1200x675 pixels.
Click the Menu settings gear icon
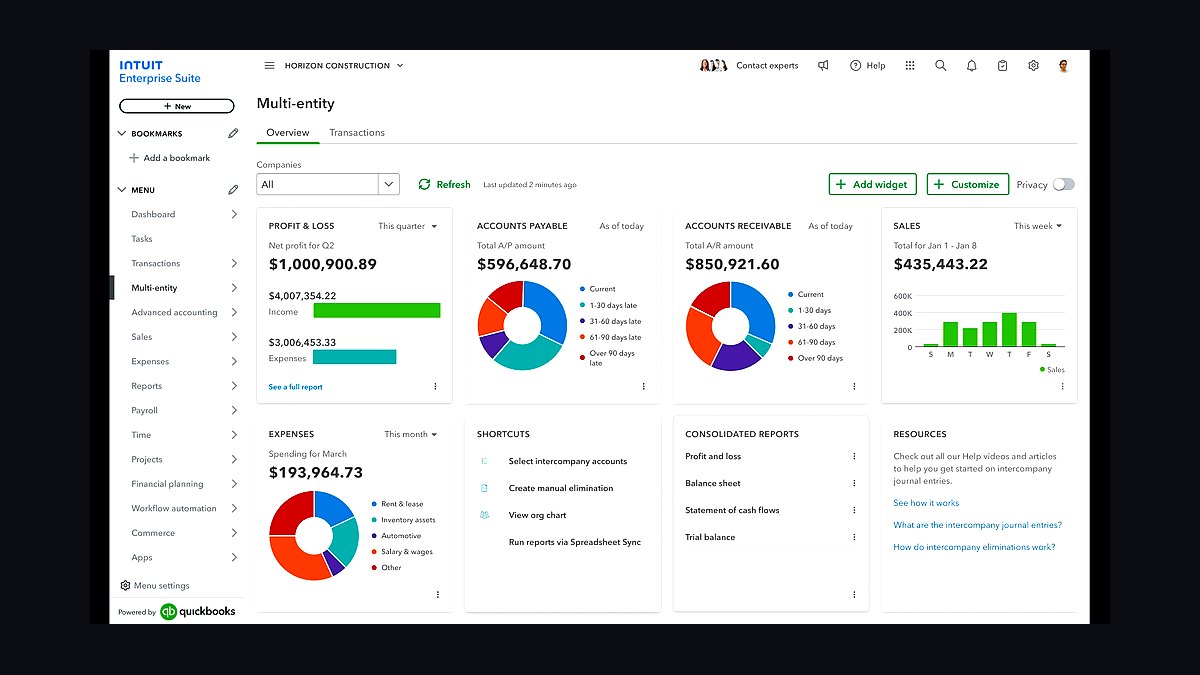click(x=125, y=586)
